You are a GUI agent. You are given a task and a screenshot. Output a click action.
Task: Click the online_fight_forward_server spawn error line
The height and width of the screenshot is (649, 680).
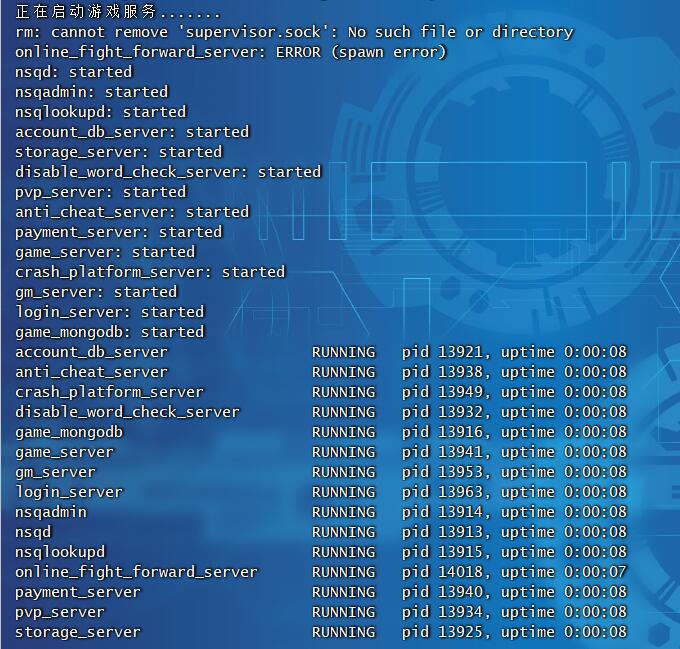click(x=231, y=52)
